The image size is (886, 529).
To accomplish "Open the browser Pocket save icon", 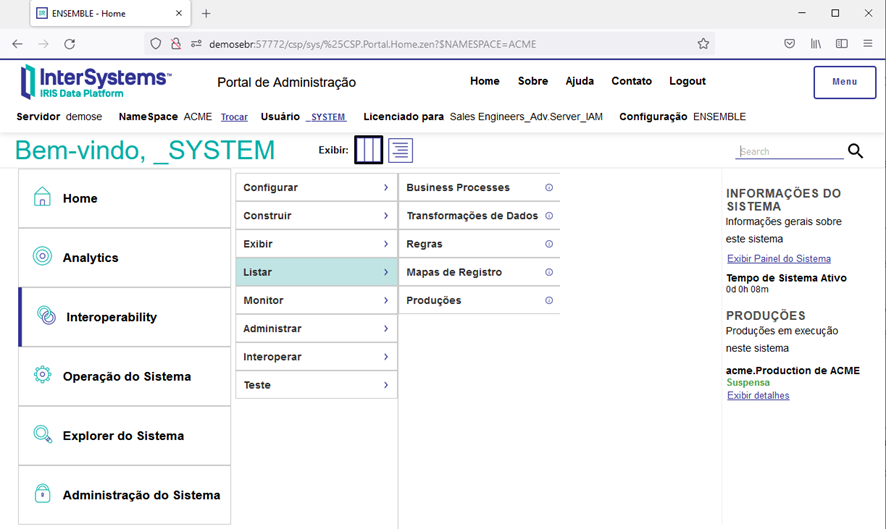I will [x=789, y=44].
